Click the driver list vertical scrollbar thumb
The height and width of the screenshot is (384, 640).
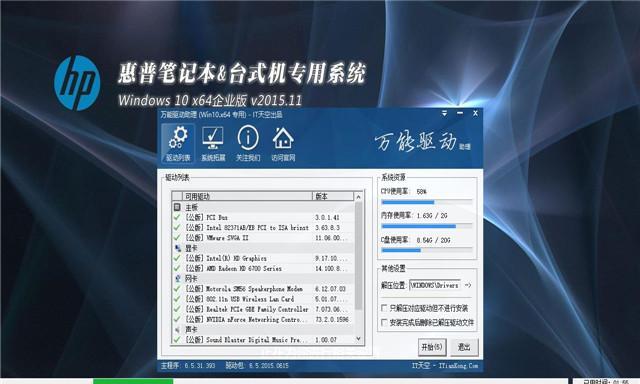[358, 255]
